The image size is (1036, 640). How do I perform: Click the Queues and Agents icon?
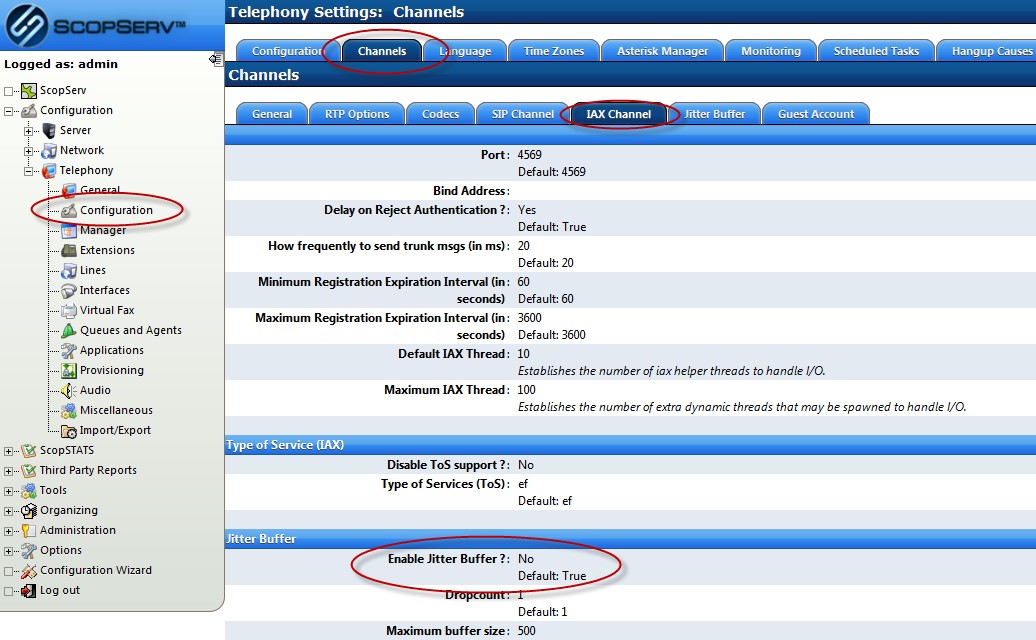click(x=69, y=330)
